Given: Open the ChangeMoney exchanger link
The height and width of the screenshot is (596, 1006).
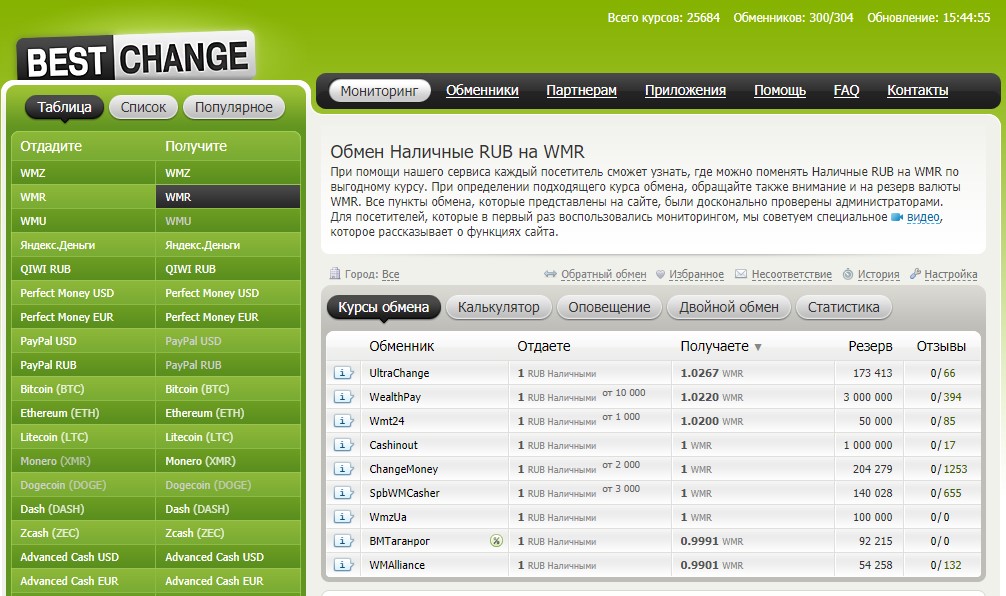Looking at the screenshot, I should [x=403, y=469].
